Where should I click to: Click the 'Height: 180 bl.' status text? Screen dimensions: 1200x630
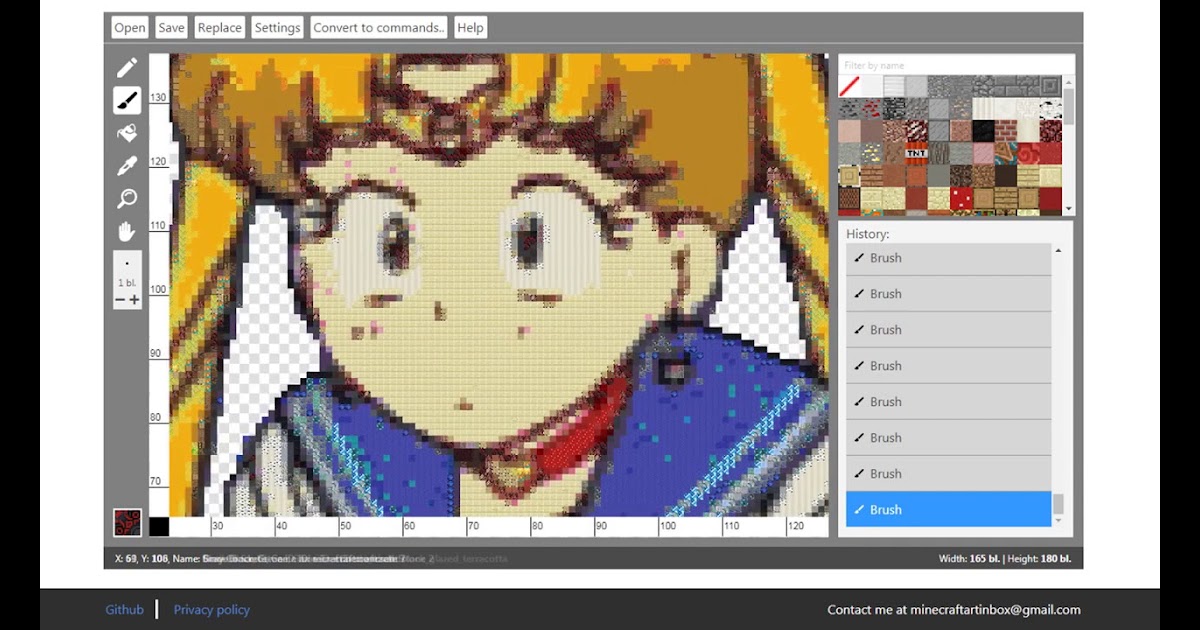[x=1040, y=558]
